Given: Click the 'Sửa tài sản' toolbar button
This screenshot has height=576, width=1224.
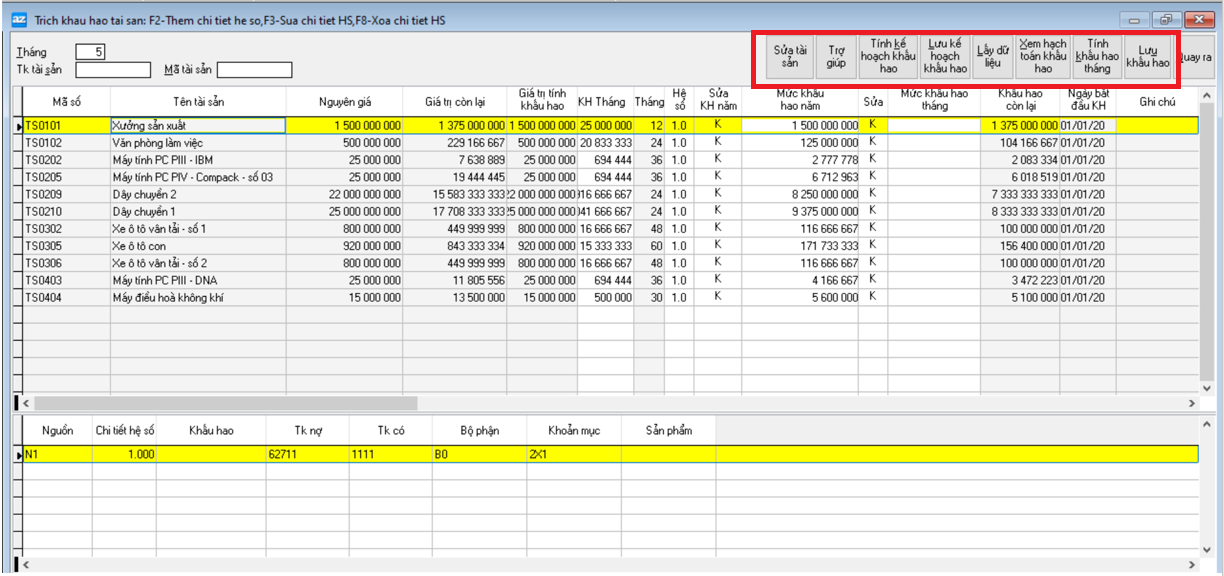Looking at the screenshot, I should 790,58.
